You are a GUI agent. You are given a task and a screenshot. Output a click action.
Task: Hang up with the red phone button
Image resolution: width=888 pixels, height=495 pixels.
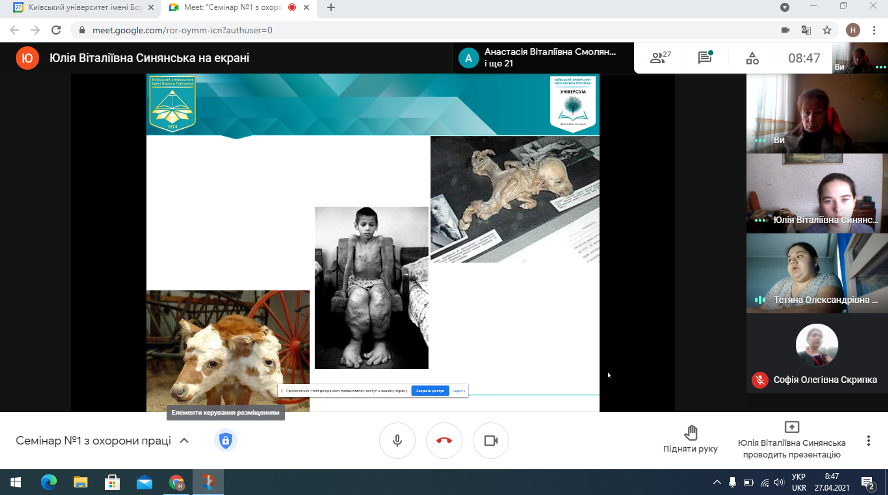pos(444,440)
